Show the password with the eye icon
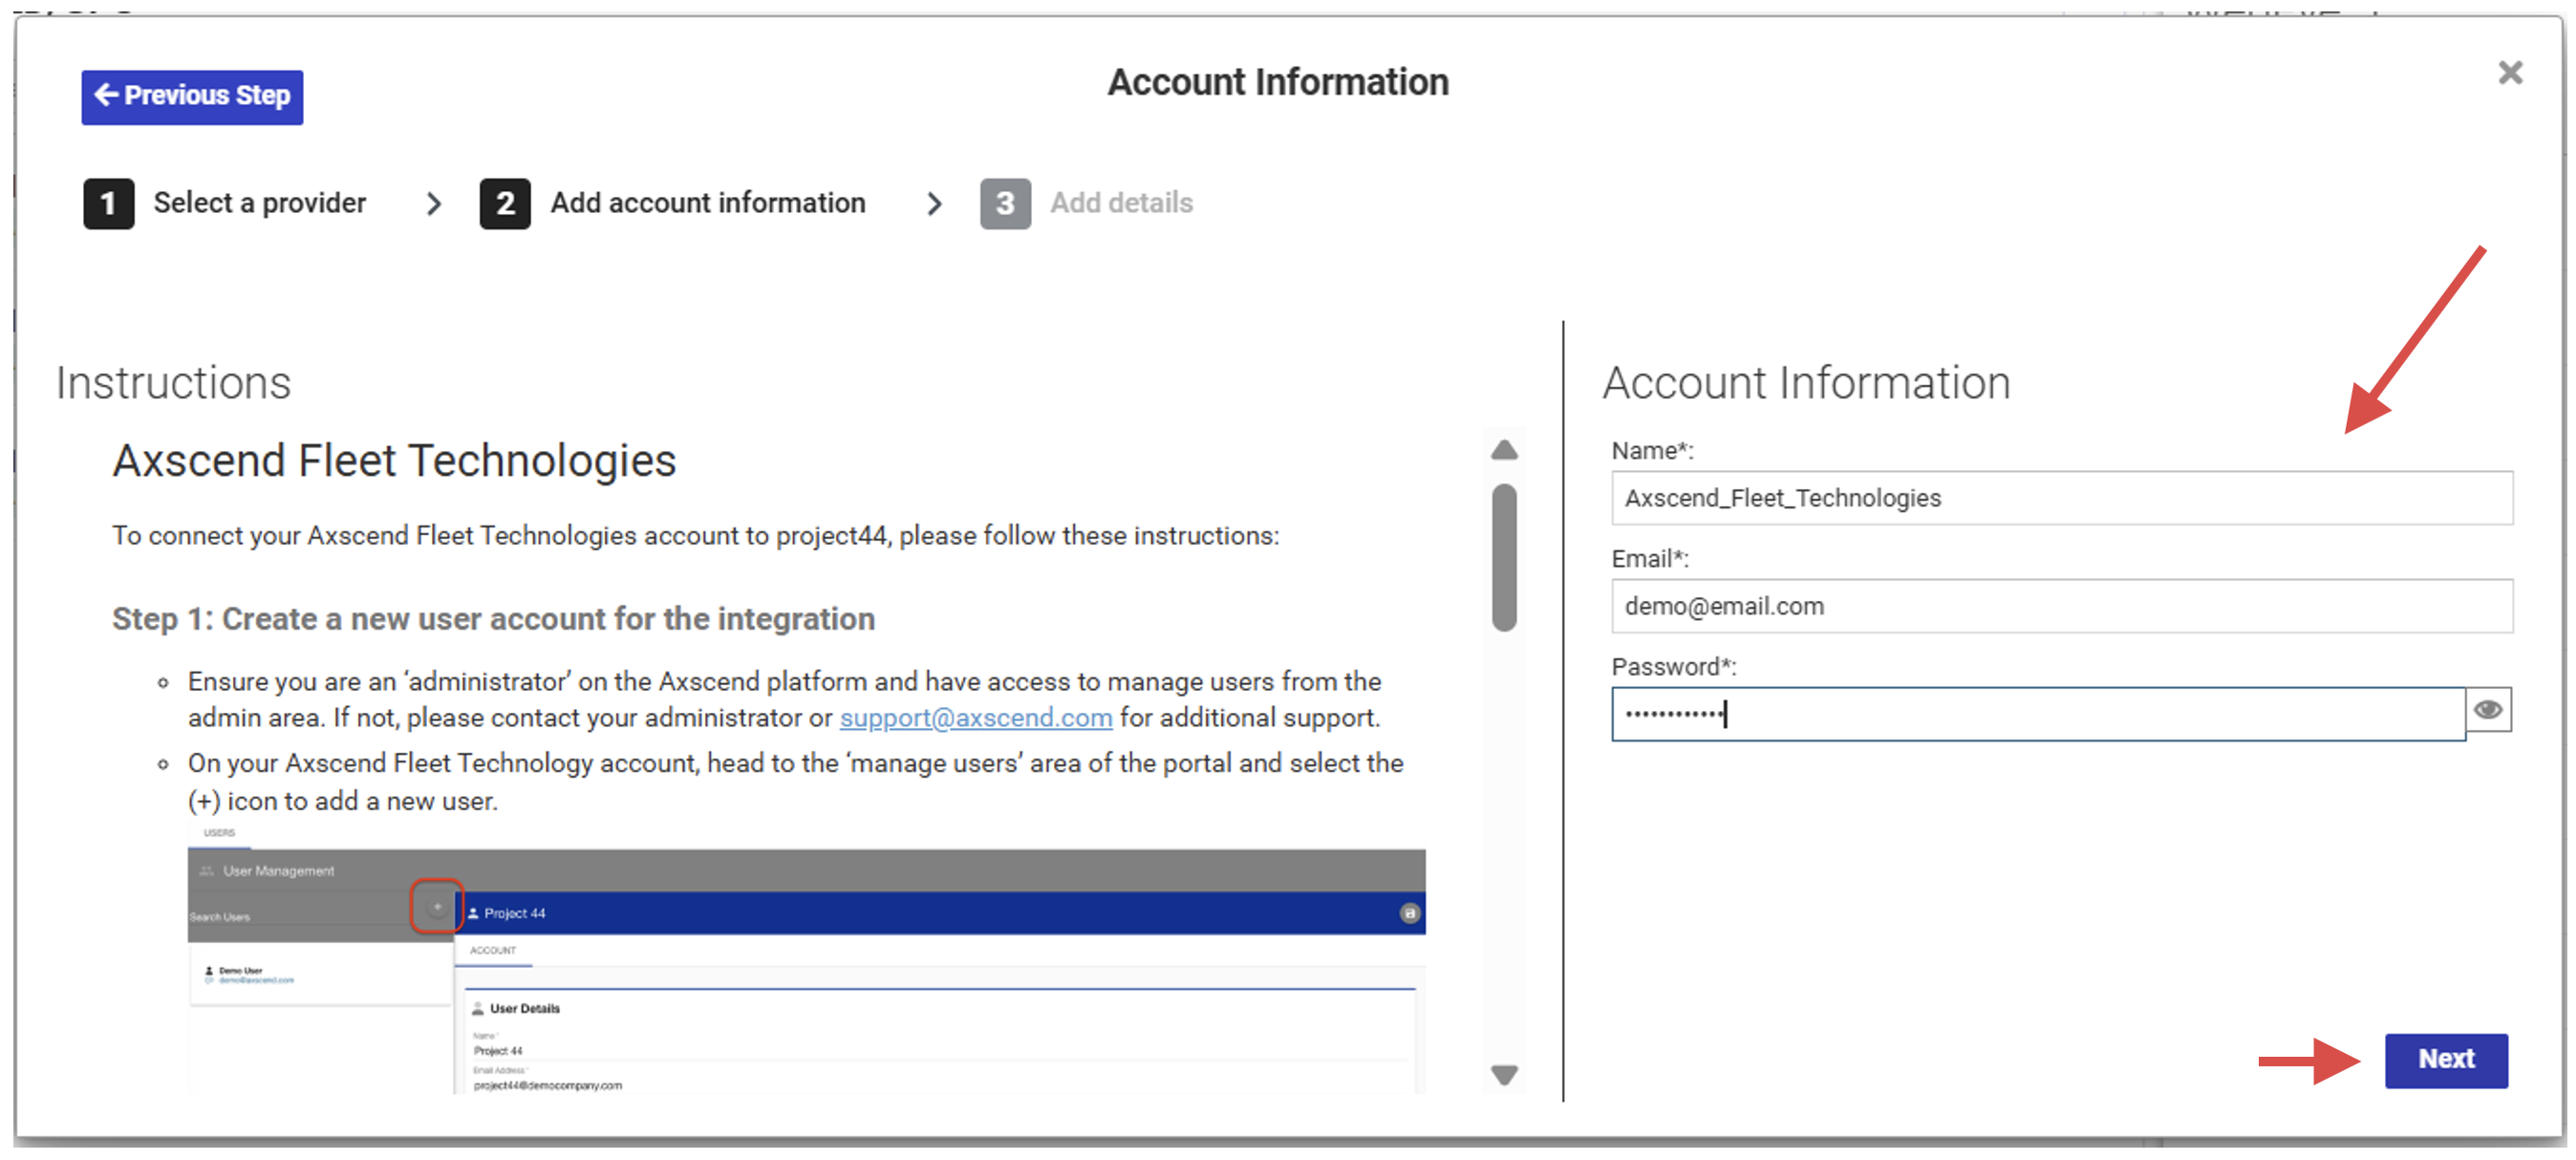Screen dimensions: 2576x1160 pyautogui.click(x=2488, y=710)
